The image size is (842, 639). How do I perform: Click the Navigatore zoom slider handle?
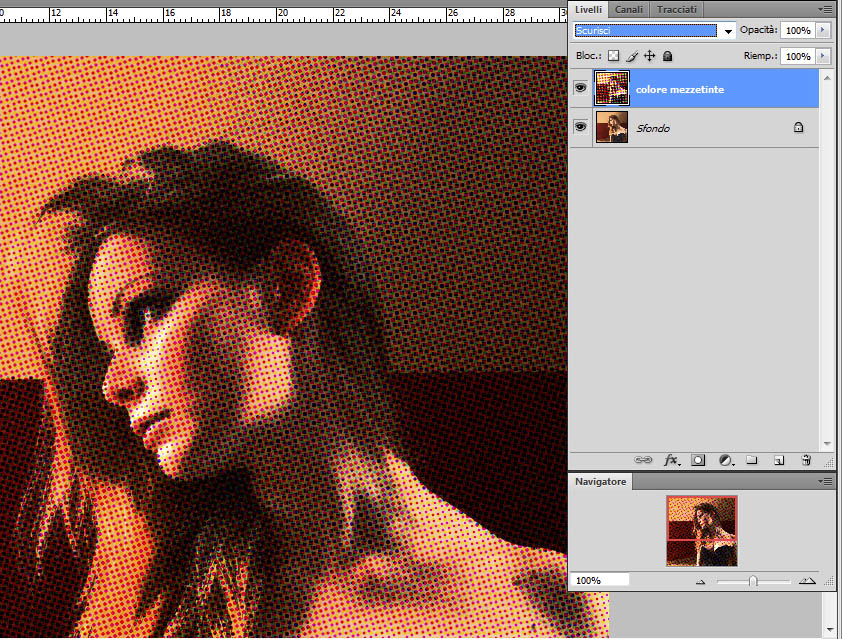tap(753, 580)
